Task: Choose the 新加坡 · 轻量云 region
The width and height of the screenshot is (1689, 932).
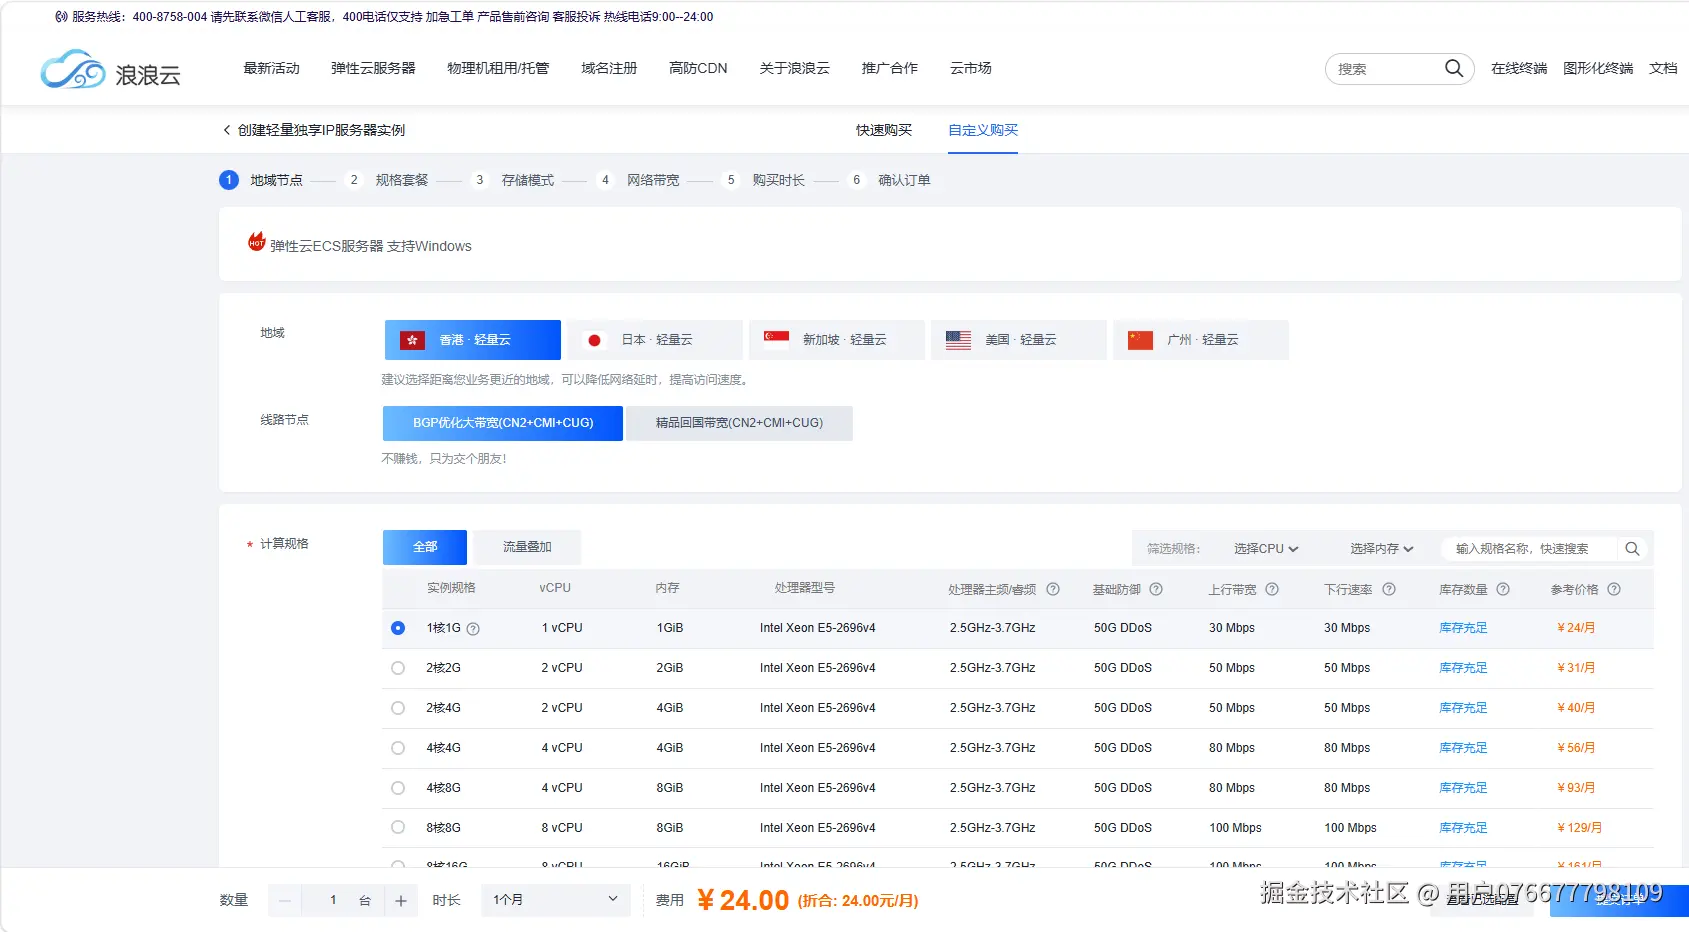Action: 837,340
